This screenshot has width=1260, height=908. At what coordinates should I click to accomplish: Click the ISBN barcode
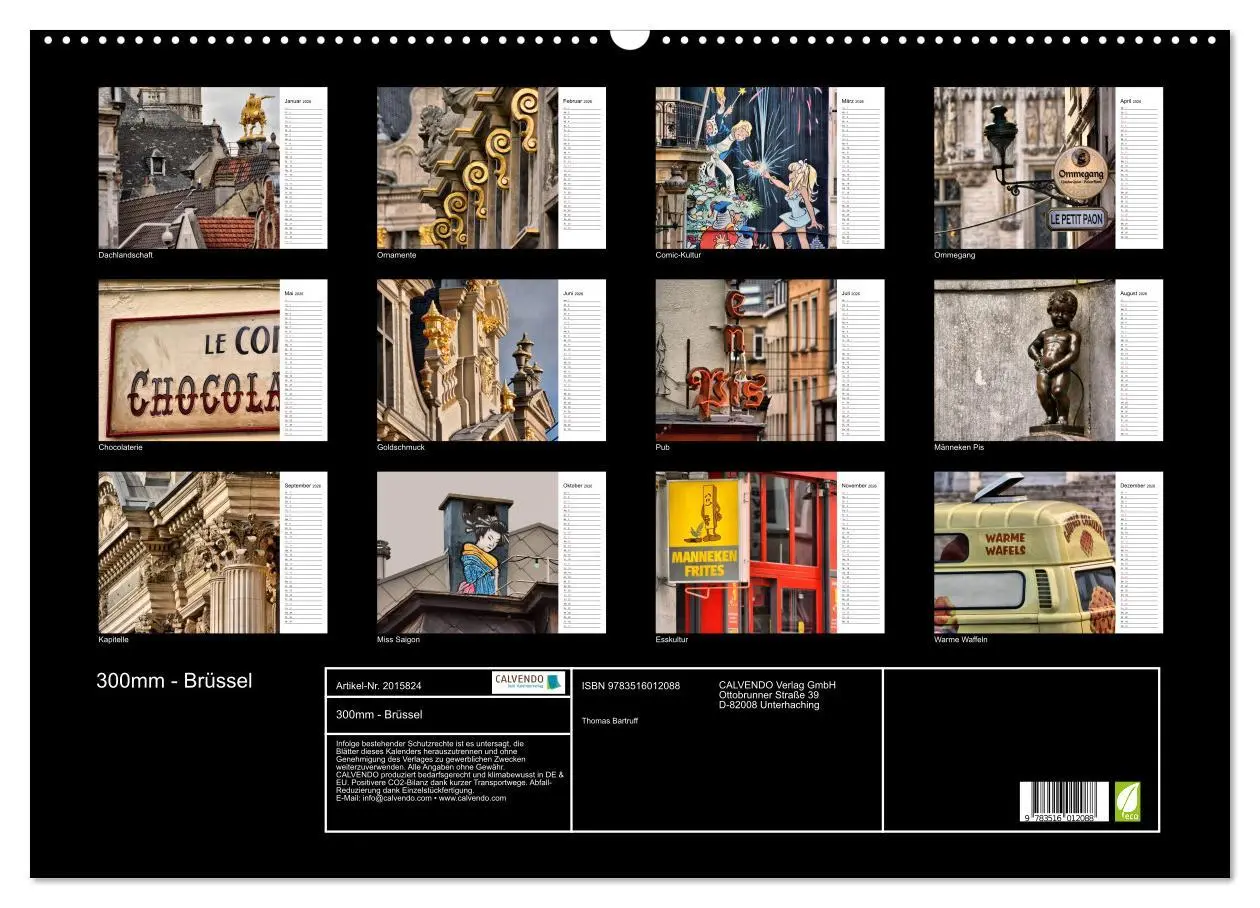(x=1064, y=802)
